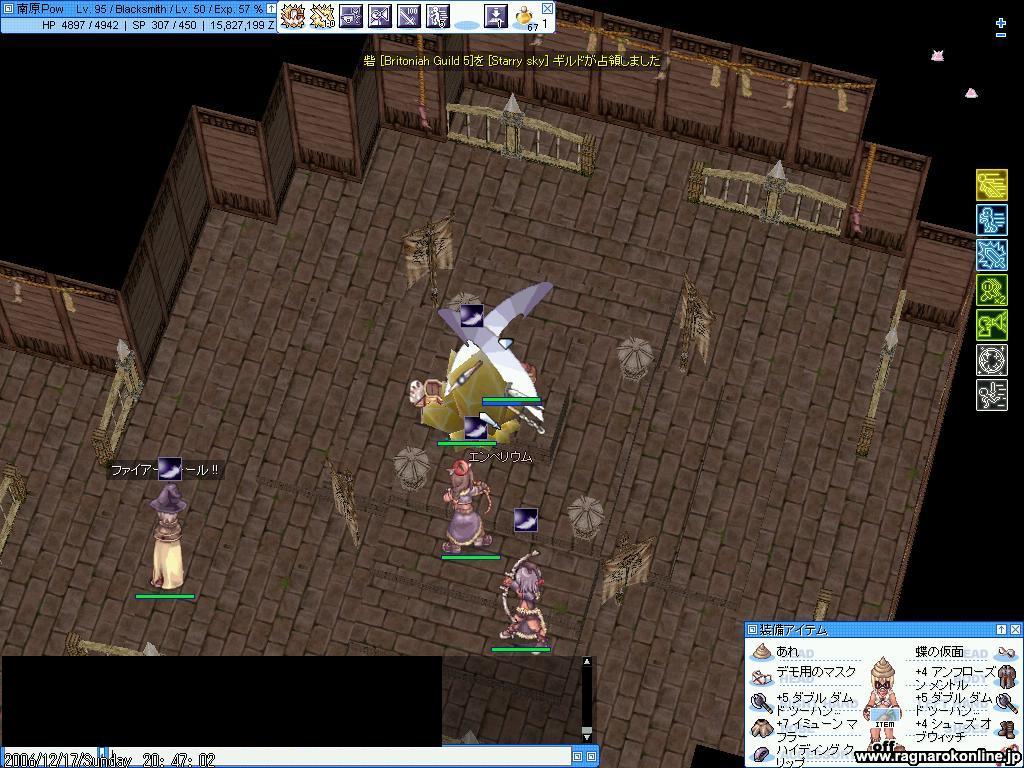Viewport: 1024px width, 768px height.
Task: Zoom out the minimap with minus button
Action: (1000, 35)
